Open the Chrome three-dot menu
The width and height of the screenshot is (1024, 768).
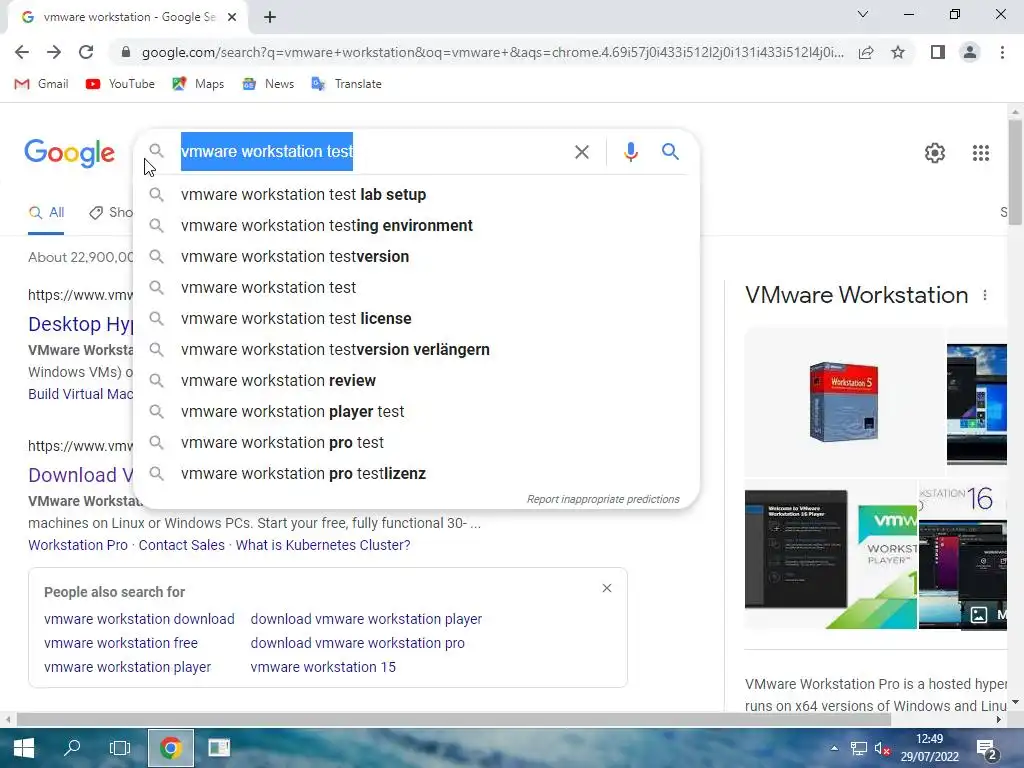(x=1002, y=52)
